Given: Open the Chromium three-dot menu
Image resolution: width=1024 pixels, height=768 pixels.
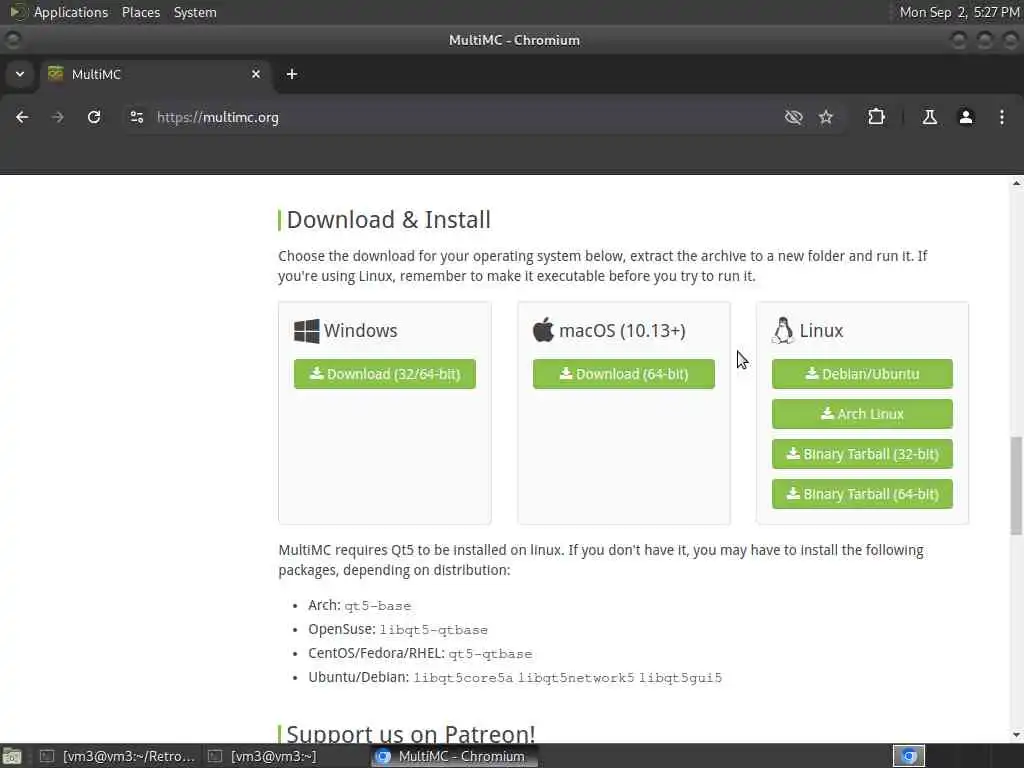Looking at the screenshot, I should 1002,118.
